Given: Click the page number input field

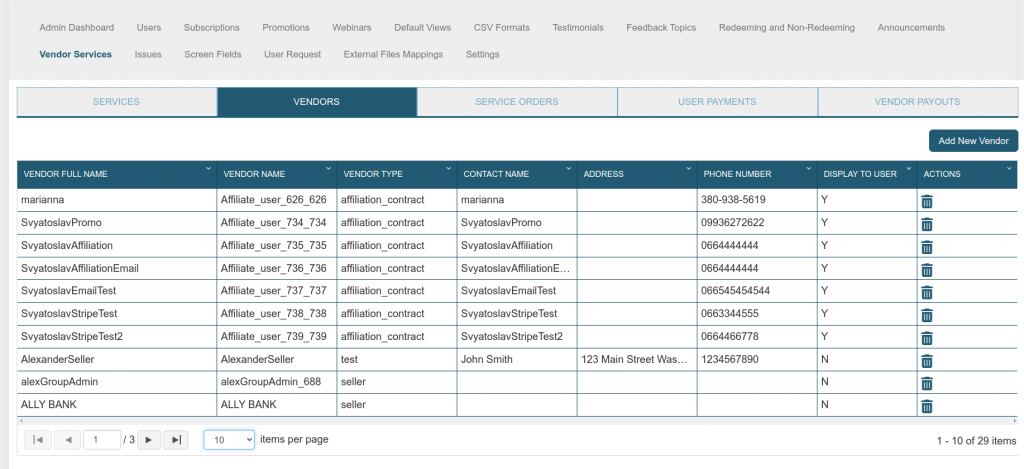Looking at the screenshot, I should point(100,440).
